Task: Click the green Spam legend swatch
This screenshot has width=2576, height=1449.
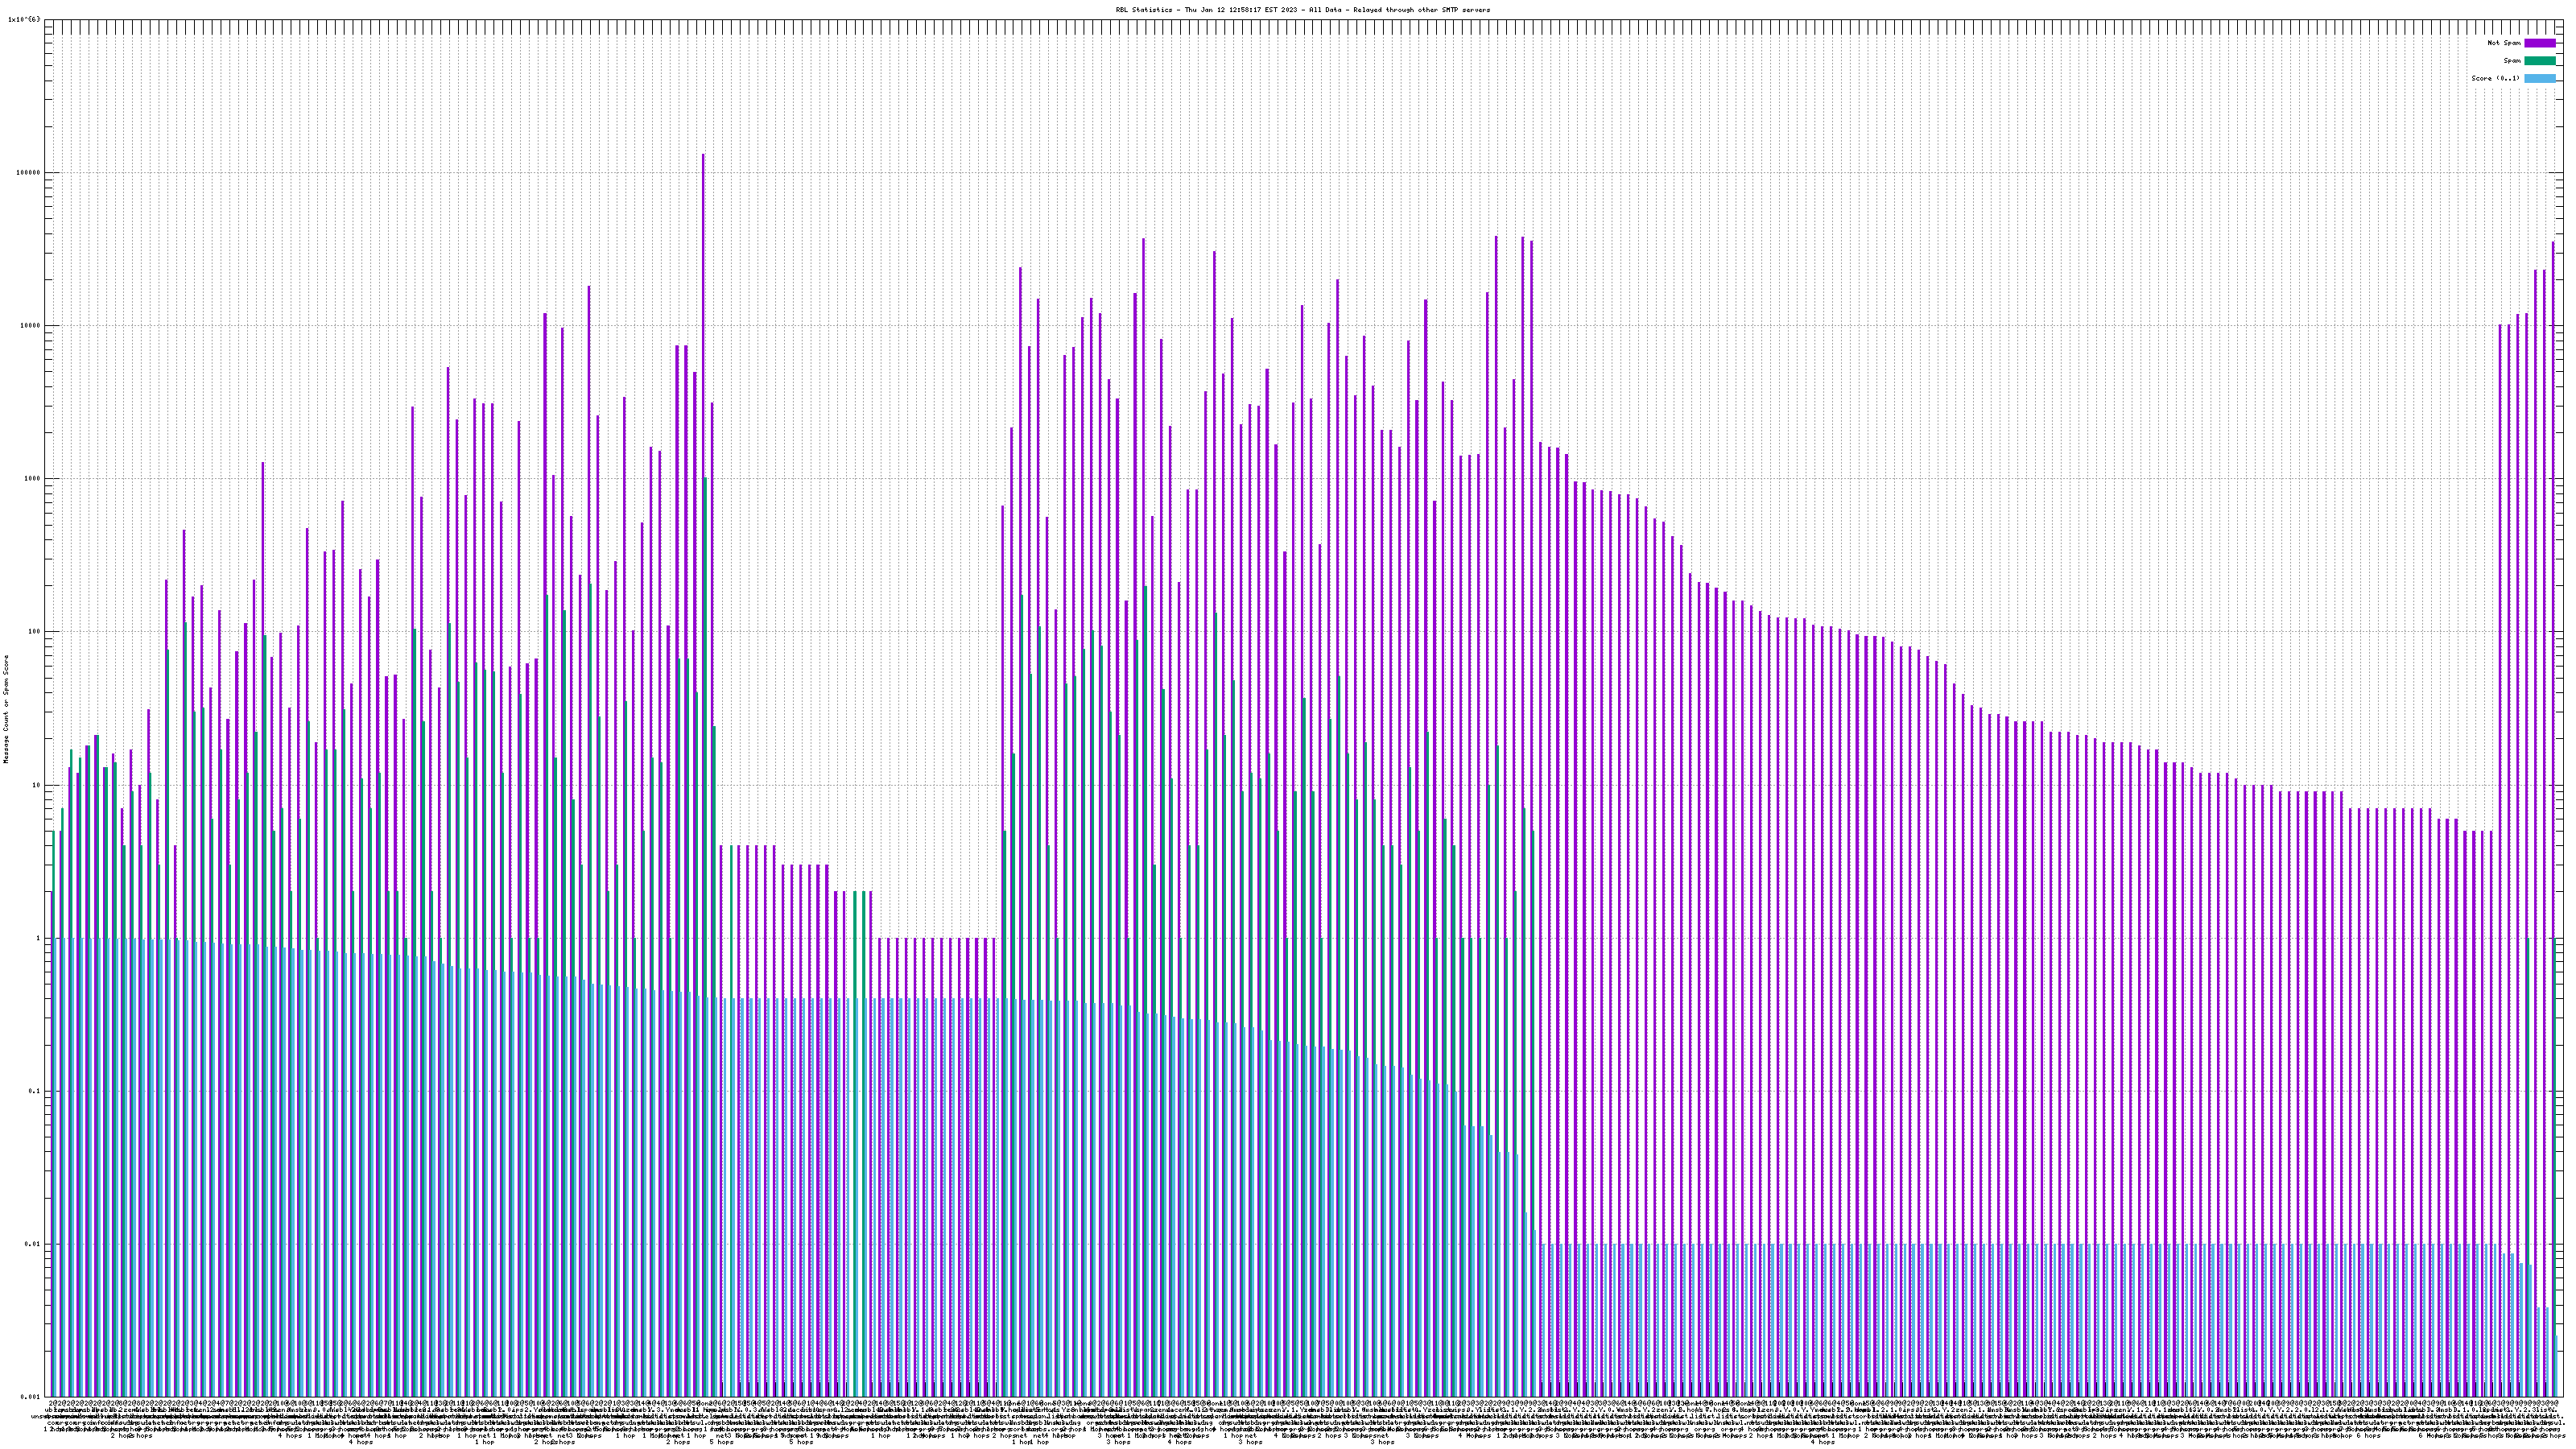Action: coord(2540,61)
